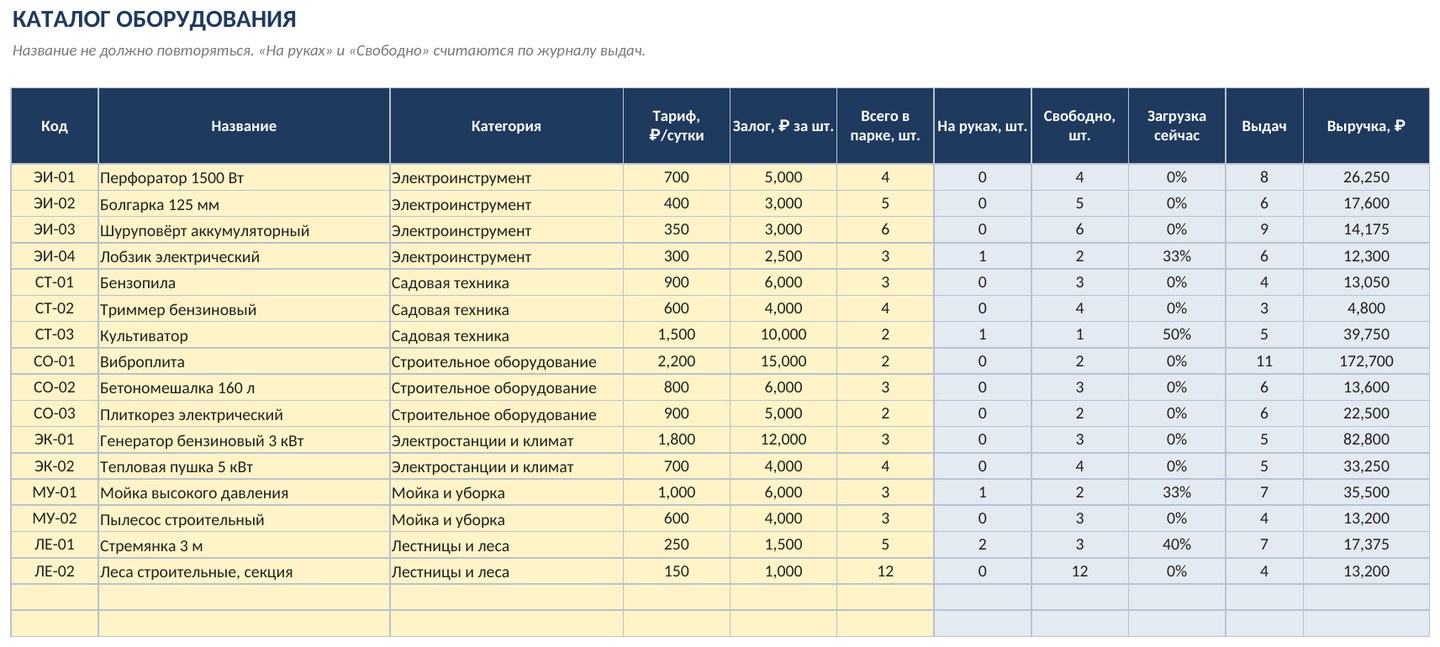Select the «Культиватор» name cell

click(244, 335)
